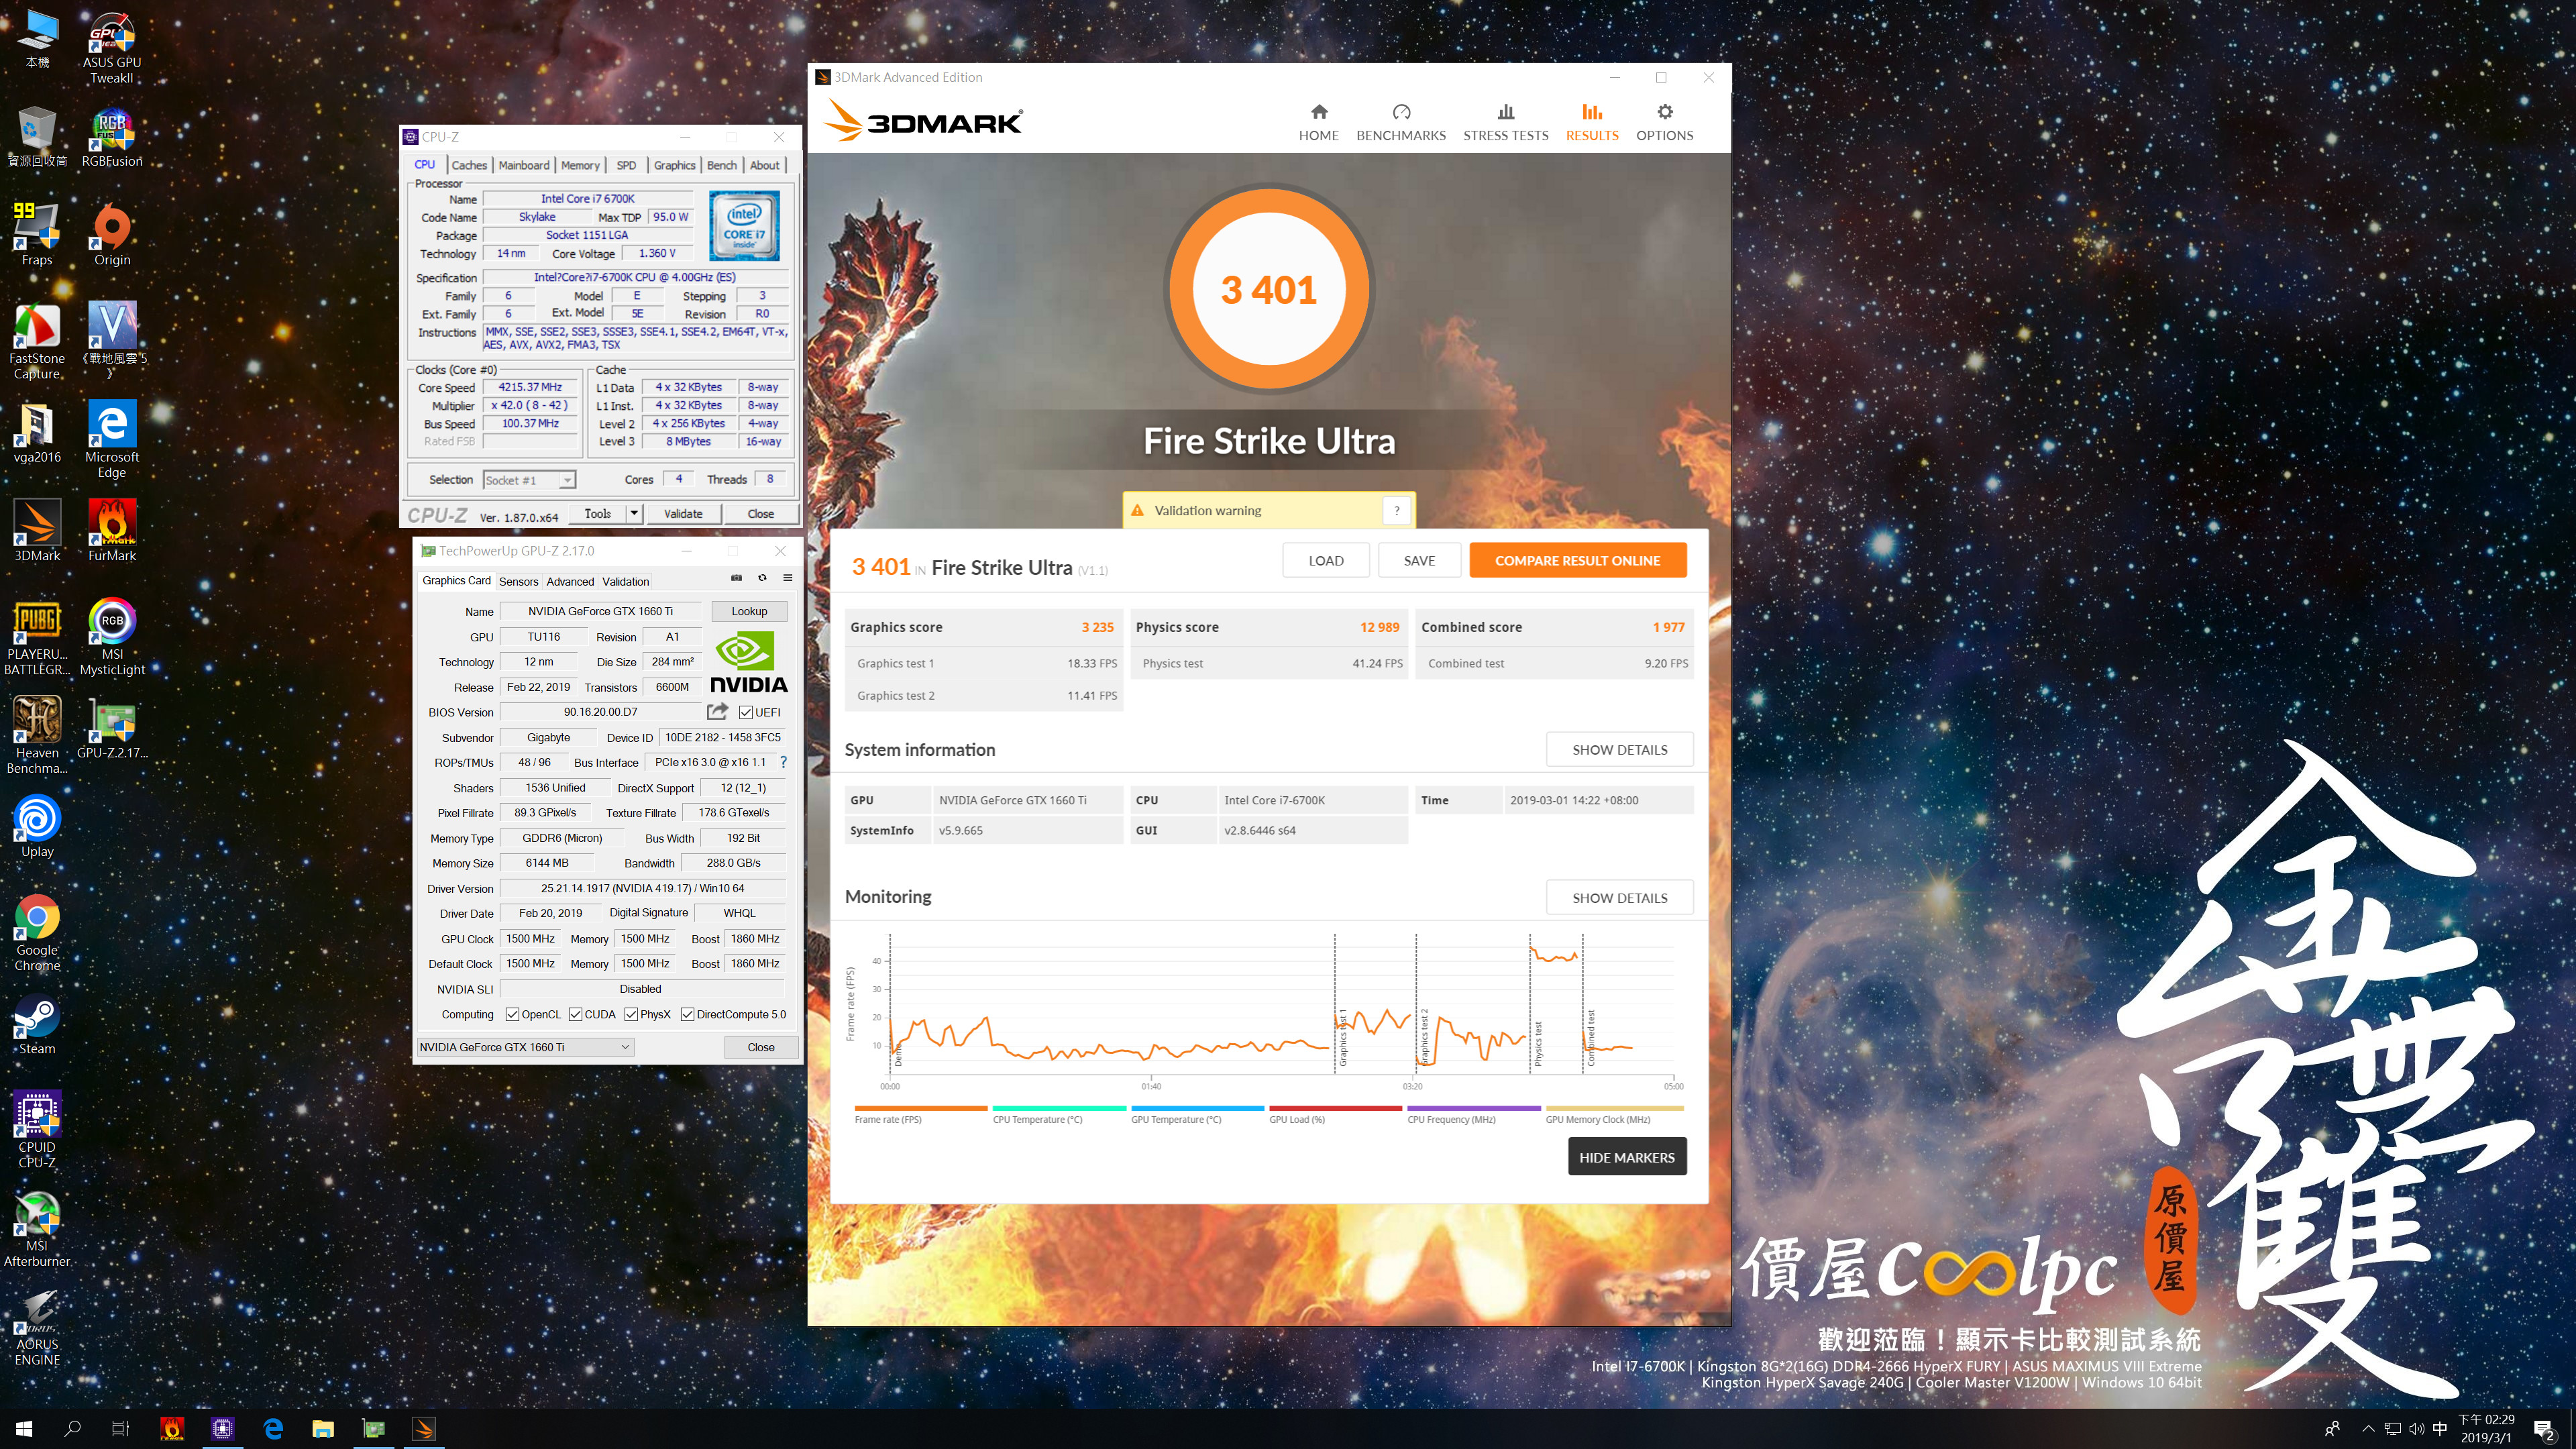The image size is (2576, 1449).
Task: Click 3DMark SAVE result button
Action: pyautogui.click(x=1419, y=560)
